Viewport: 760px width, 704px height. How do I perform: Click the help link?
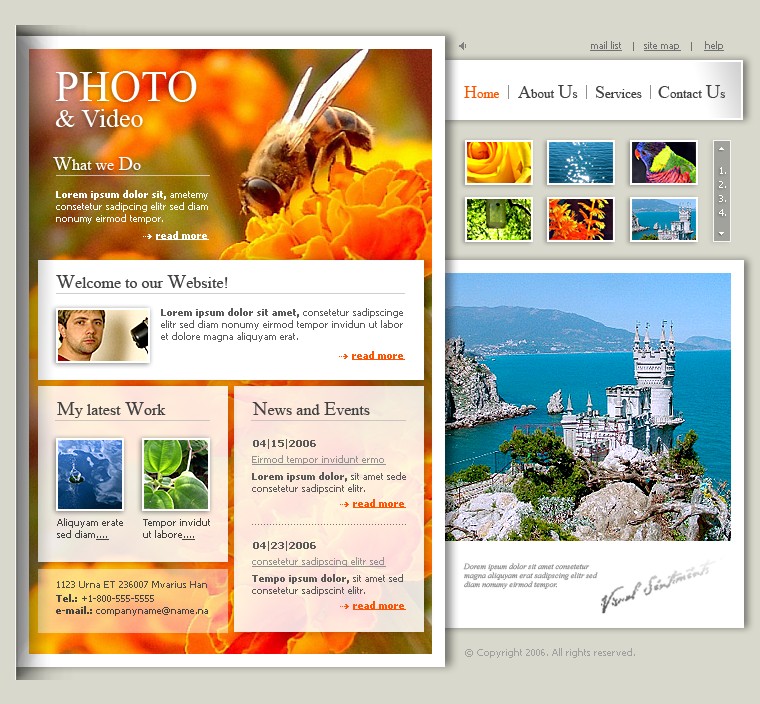coord(713,46)
